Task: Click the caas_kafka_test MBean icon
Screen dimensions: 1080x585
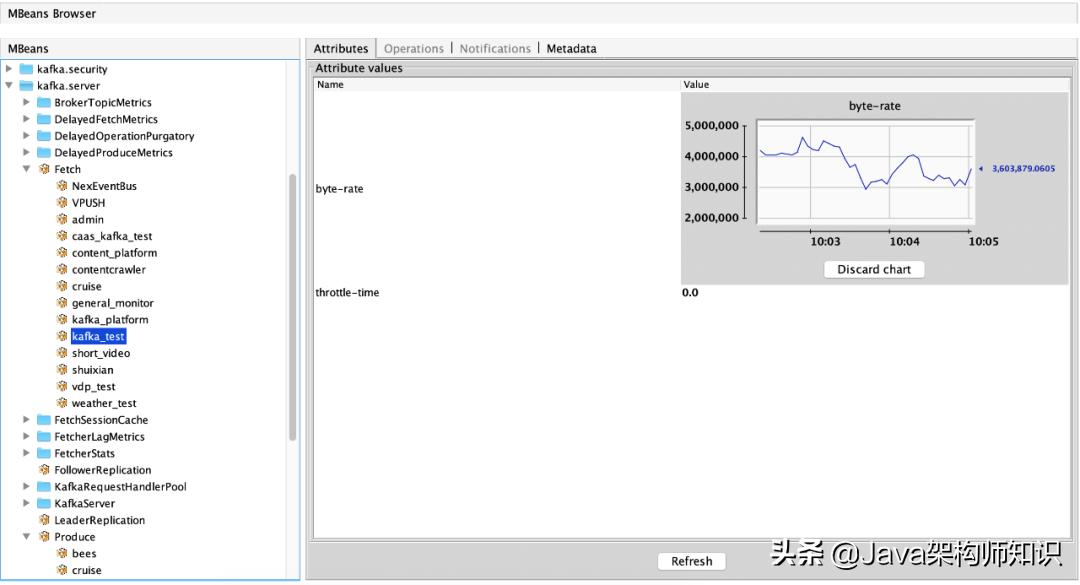Action: pos(62,236)
